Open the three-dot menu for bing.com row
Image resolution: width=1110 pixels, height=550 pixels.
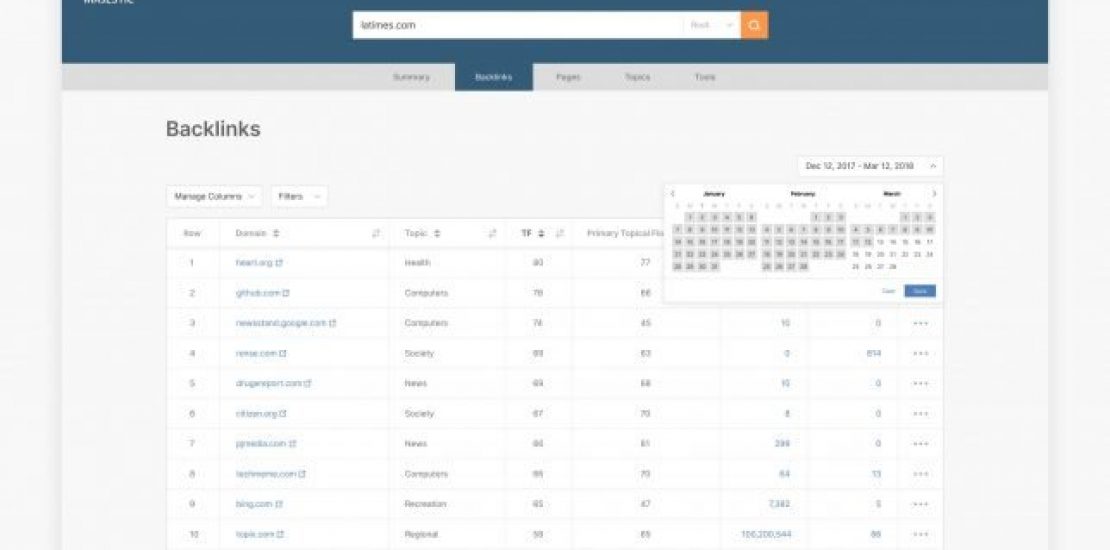[x=920, y=504]
